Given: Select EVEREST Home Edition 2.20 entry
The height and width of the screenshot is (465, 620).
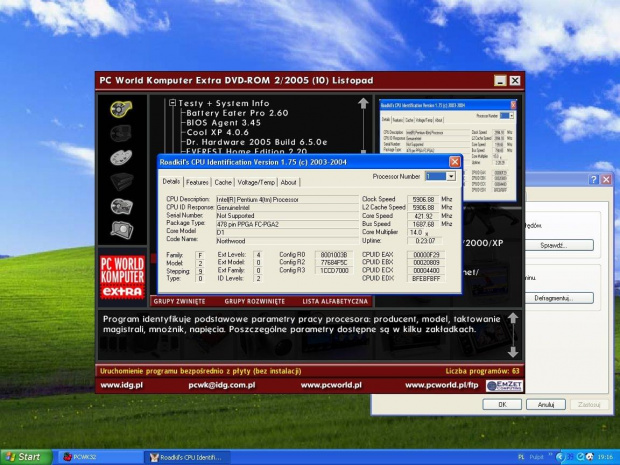Looking at the screenshot, I should [246, 151].
